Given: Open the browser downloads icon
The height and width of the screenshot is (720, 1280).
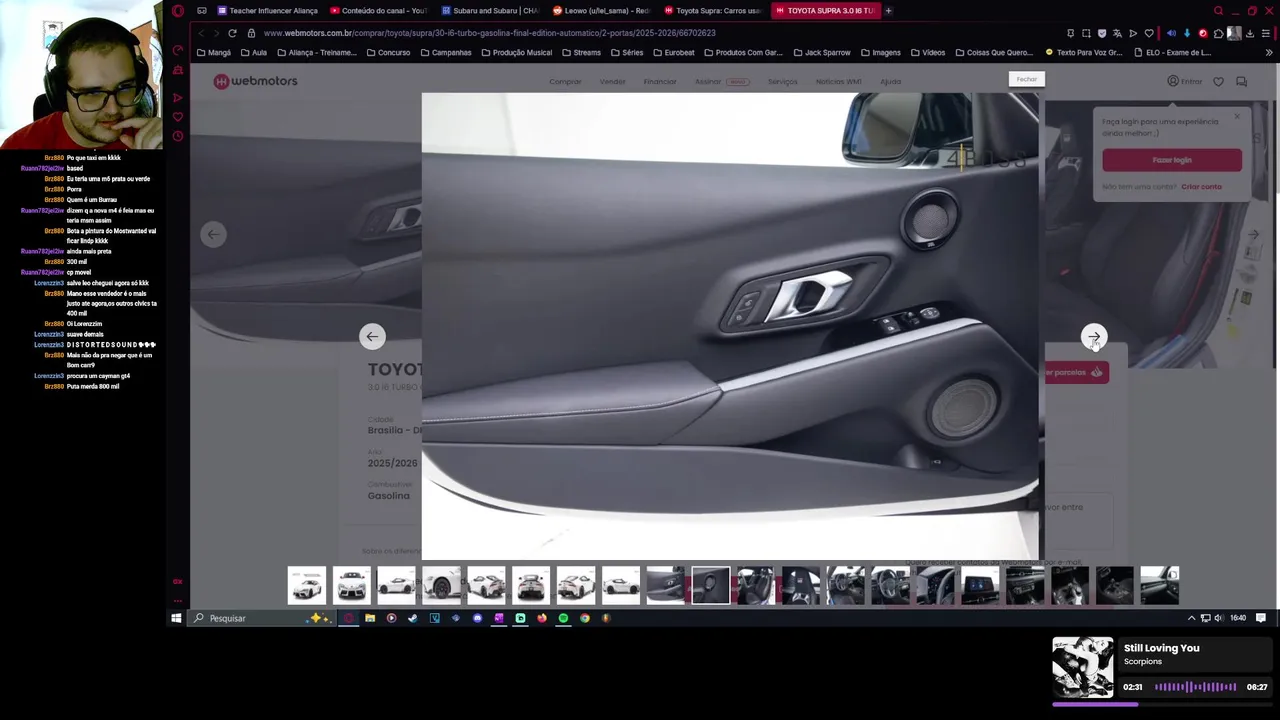Looking at the screenshot, I should (1250, 33).
